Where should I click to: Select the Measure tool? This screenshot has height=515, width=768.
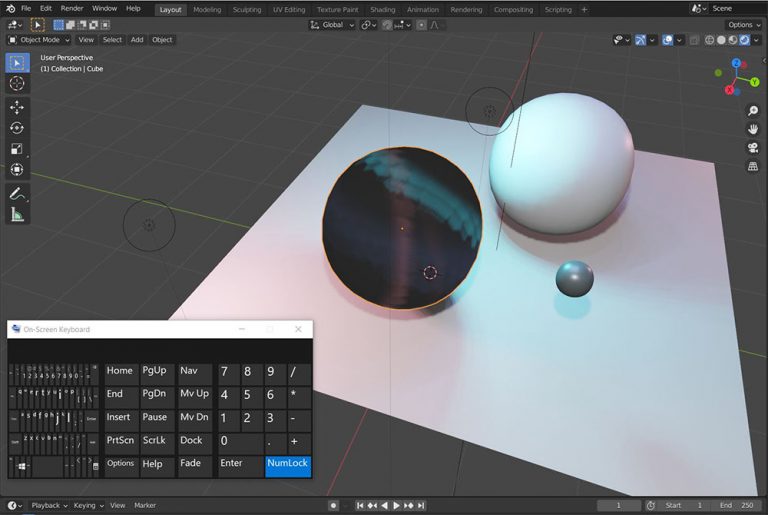(17, 214)
